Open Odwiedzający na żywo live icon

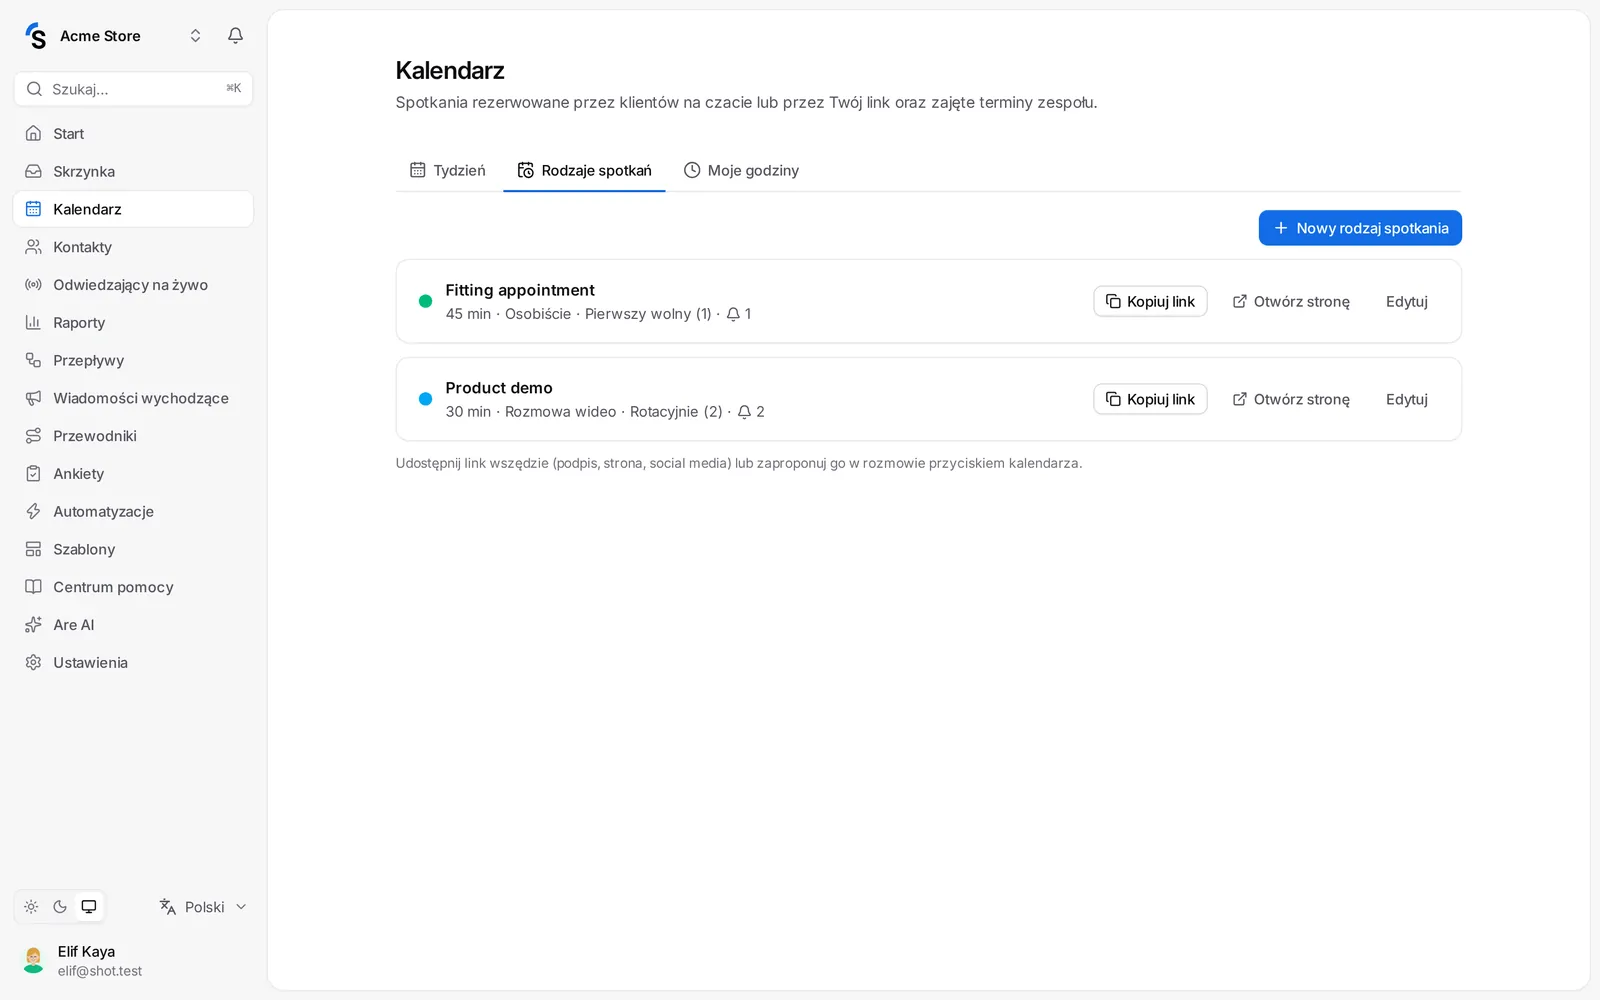tap(33, 285)
